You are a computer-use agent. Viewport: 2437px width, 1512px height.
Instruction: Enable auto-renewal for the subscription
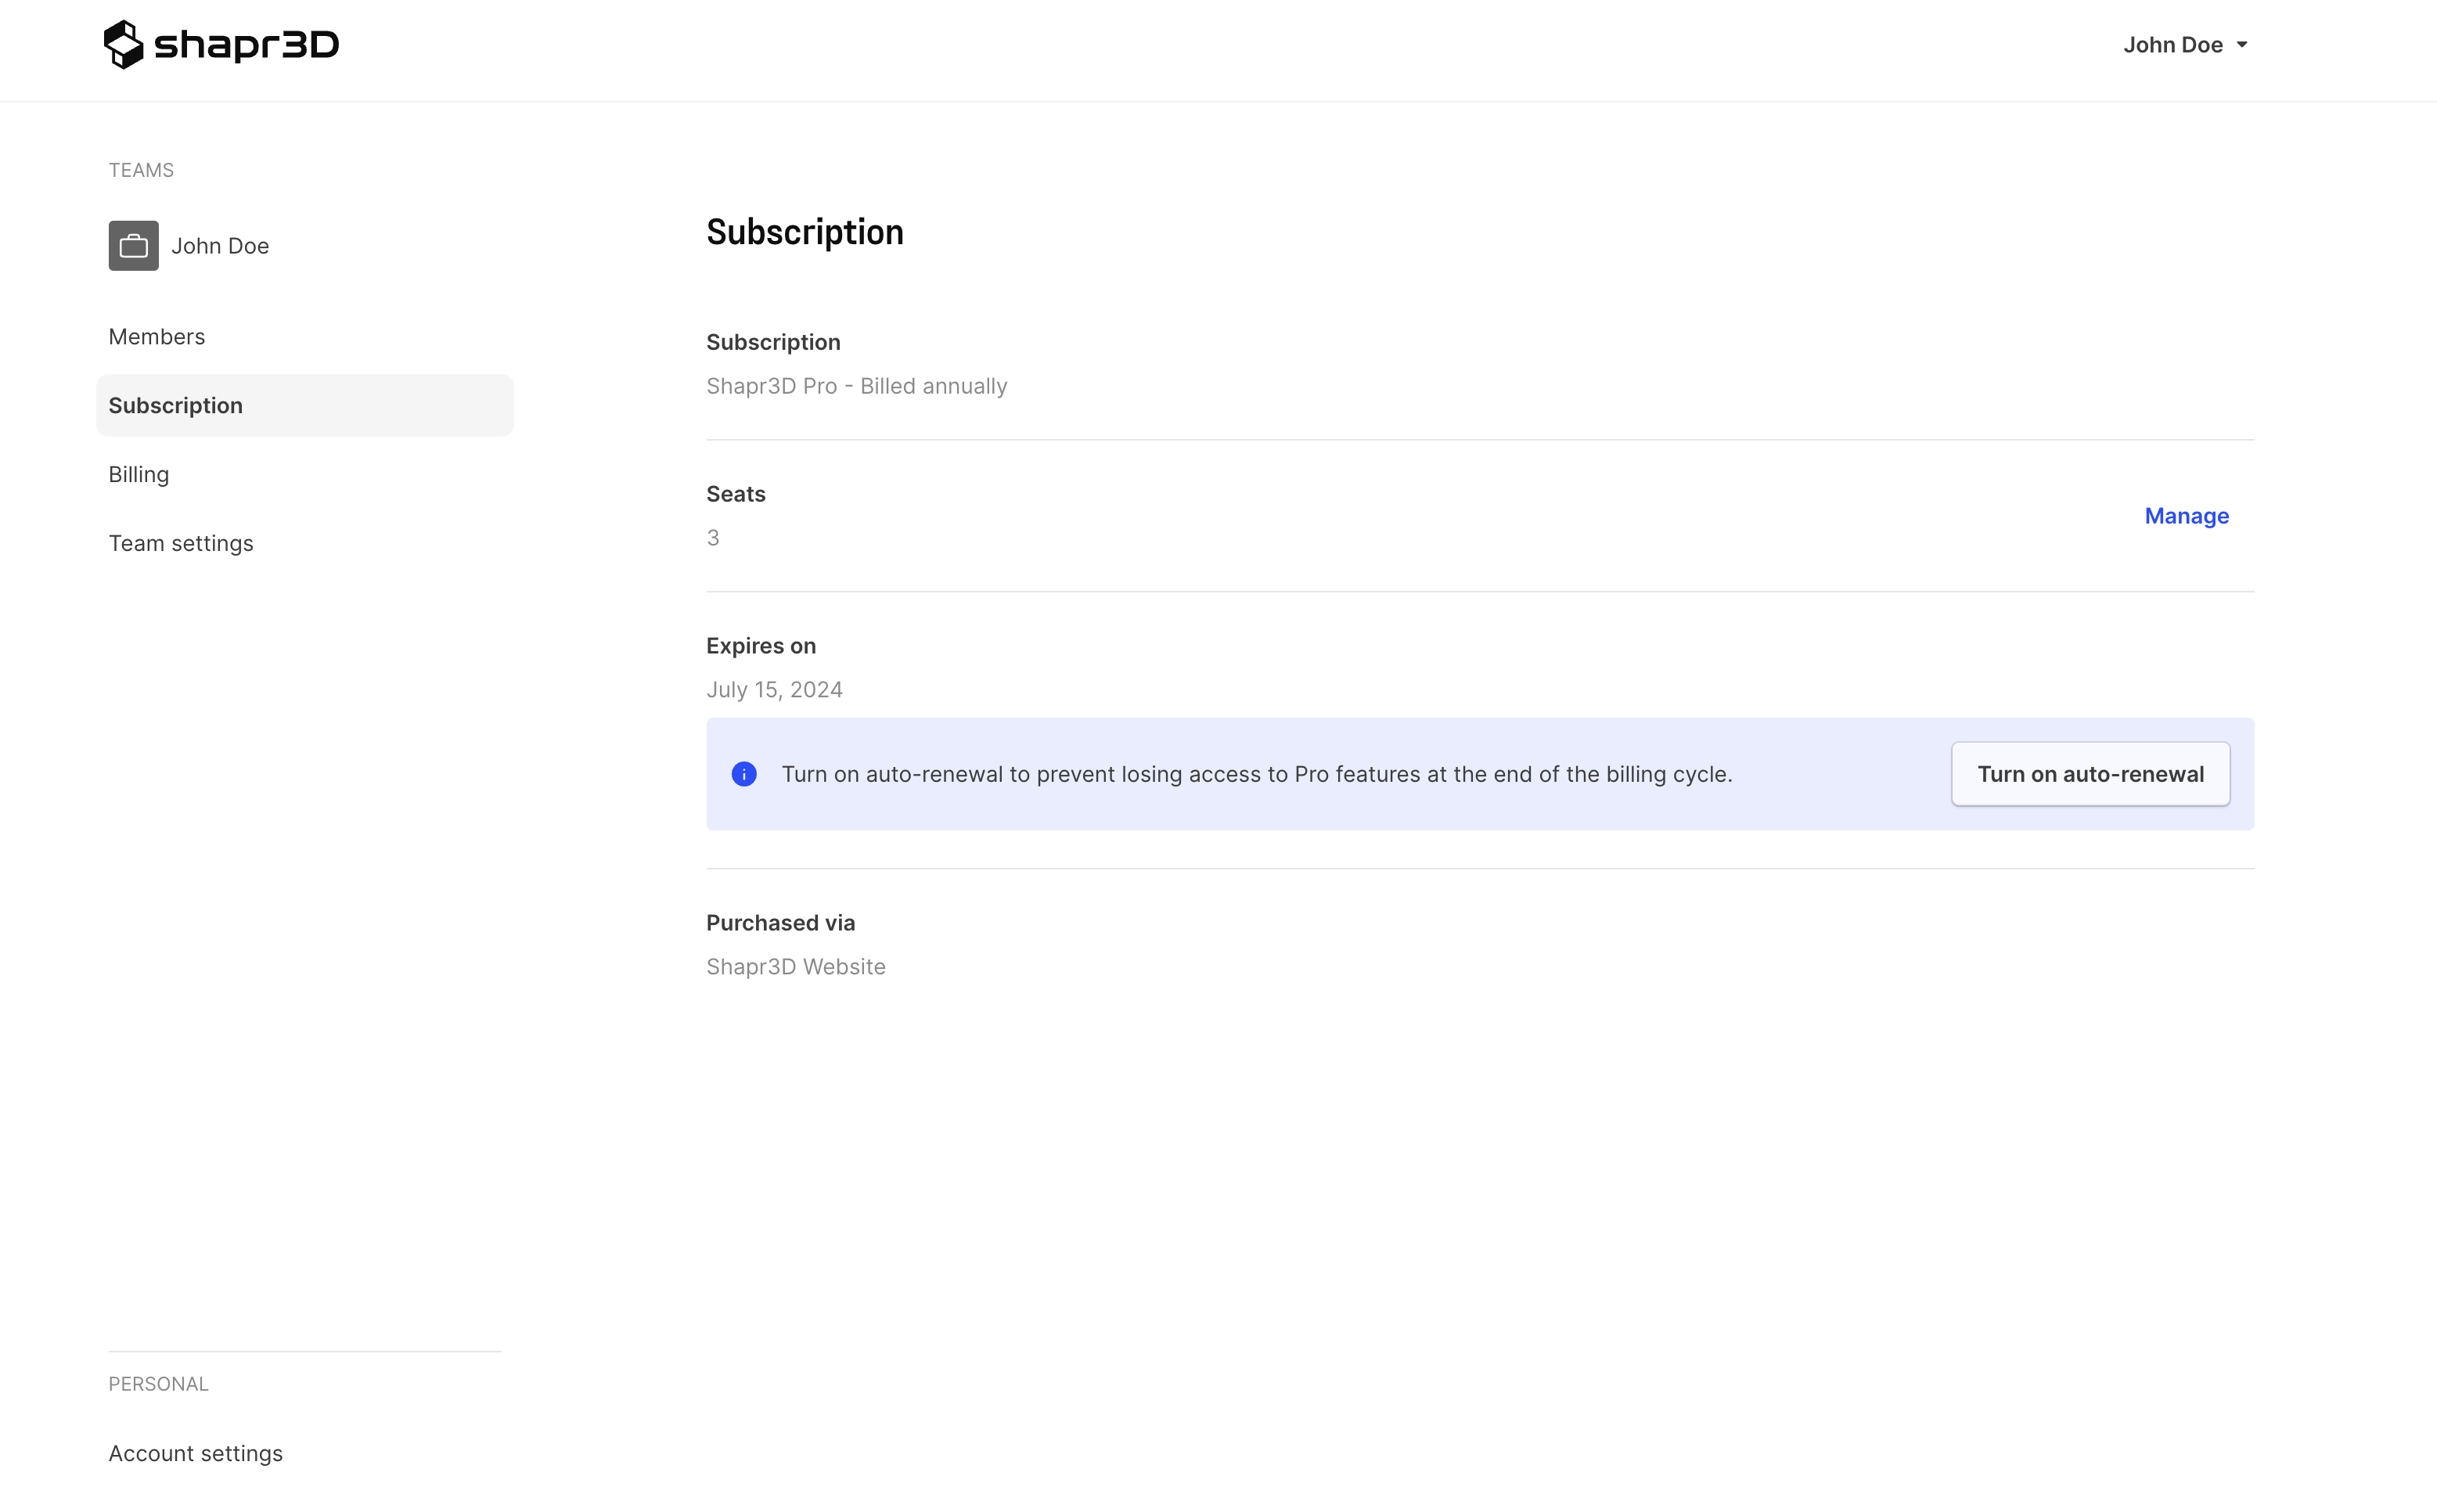coord(2089,773)
